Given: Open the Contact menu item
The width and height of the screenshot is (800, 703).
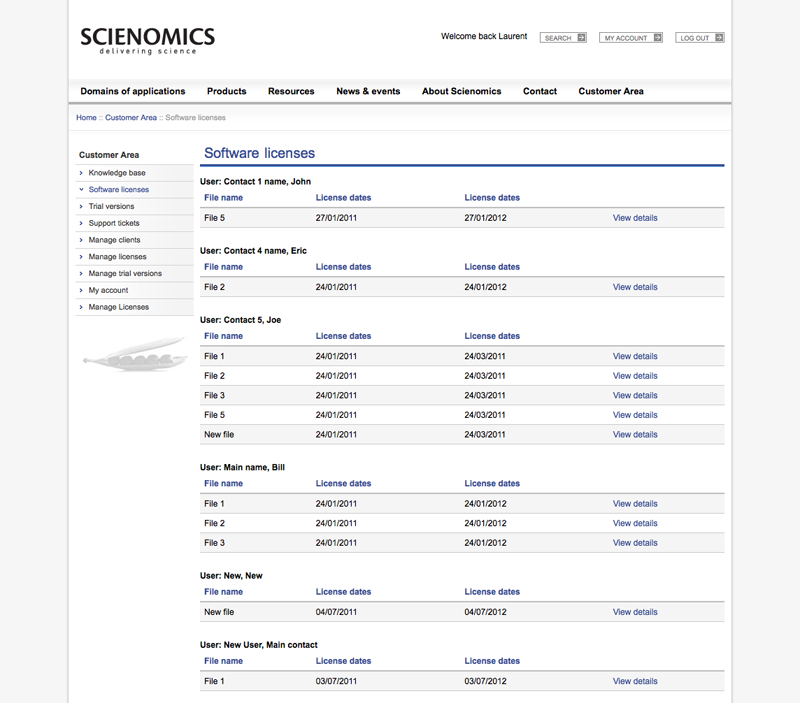Looking at the screenshot, I should (x=540, y=91).
